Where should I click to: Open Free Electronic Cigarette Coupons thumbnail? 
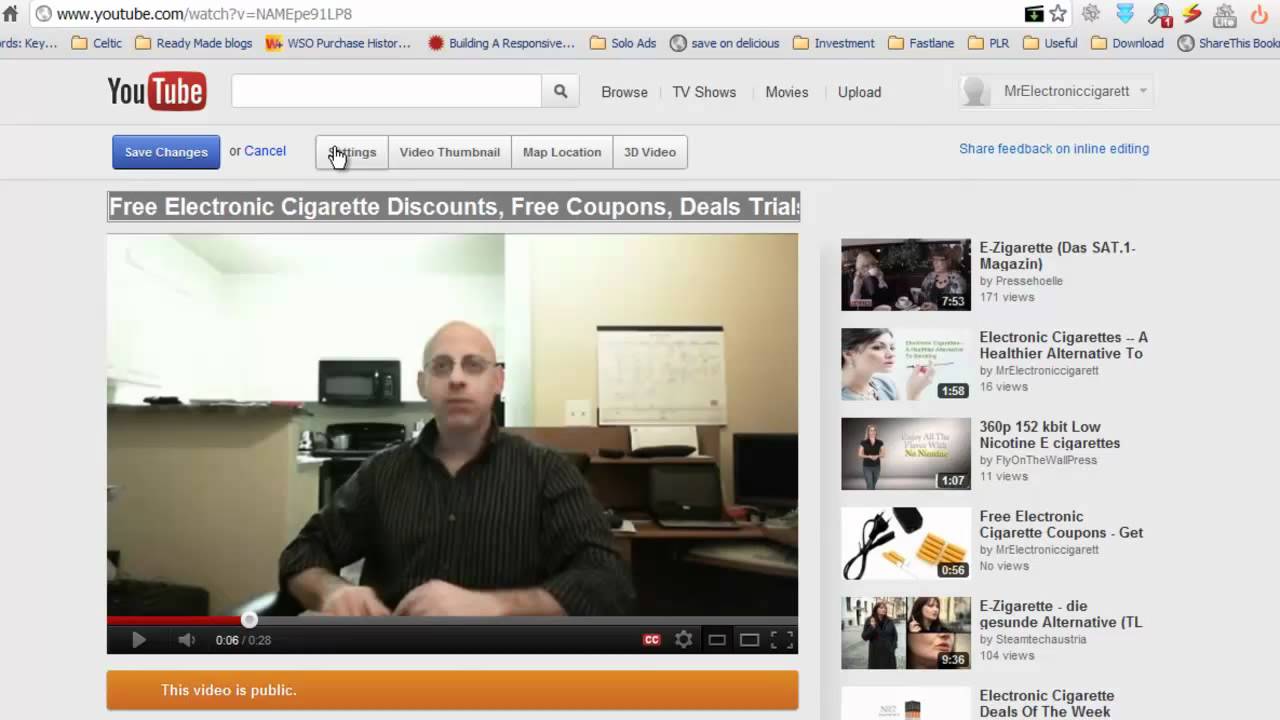tap(906, 543)
